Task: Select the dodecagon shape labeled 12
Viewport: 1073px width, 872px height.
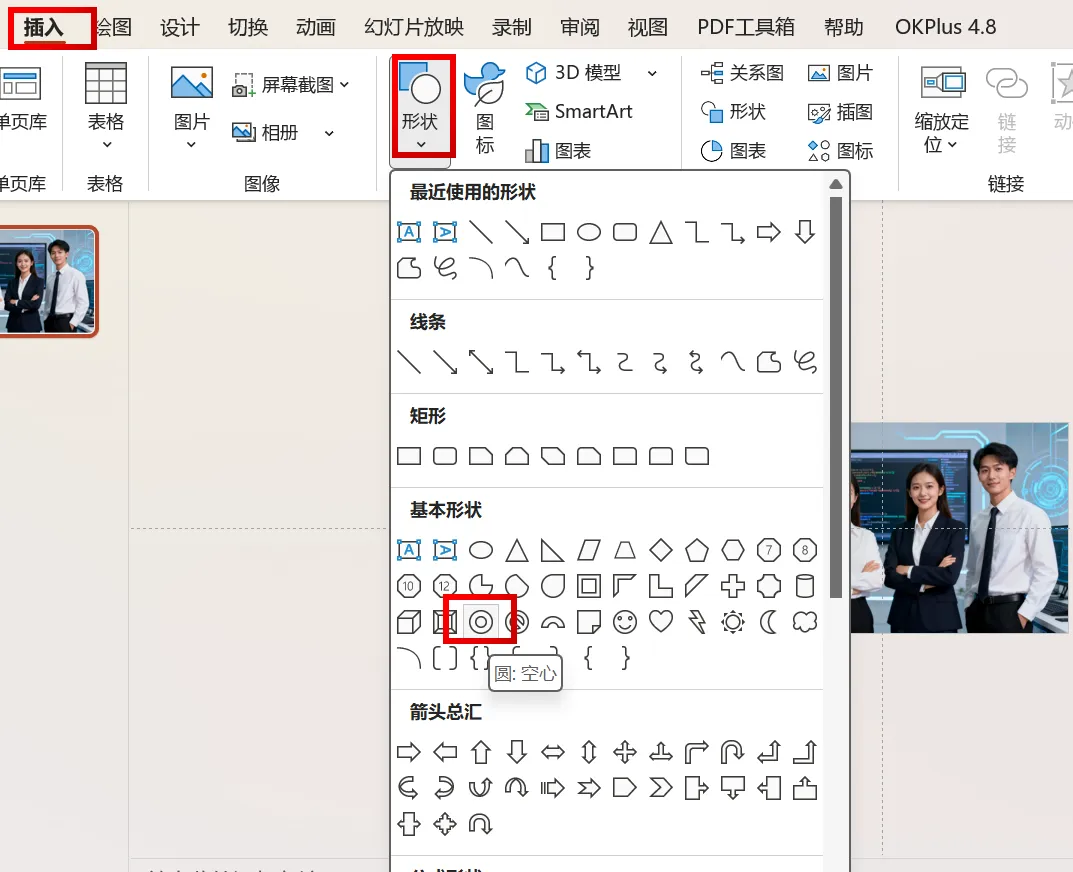Action: click(x=445, y=586)
